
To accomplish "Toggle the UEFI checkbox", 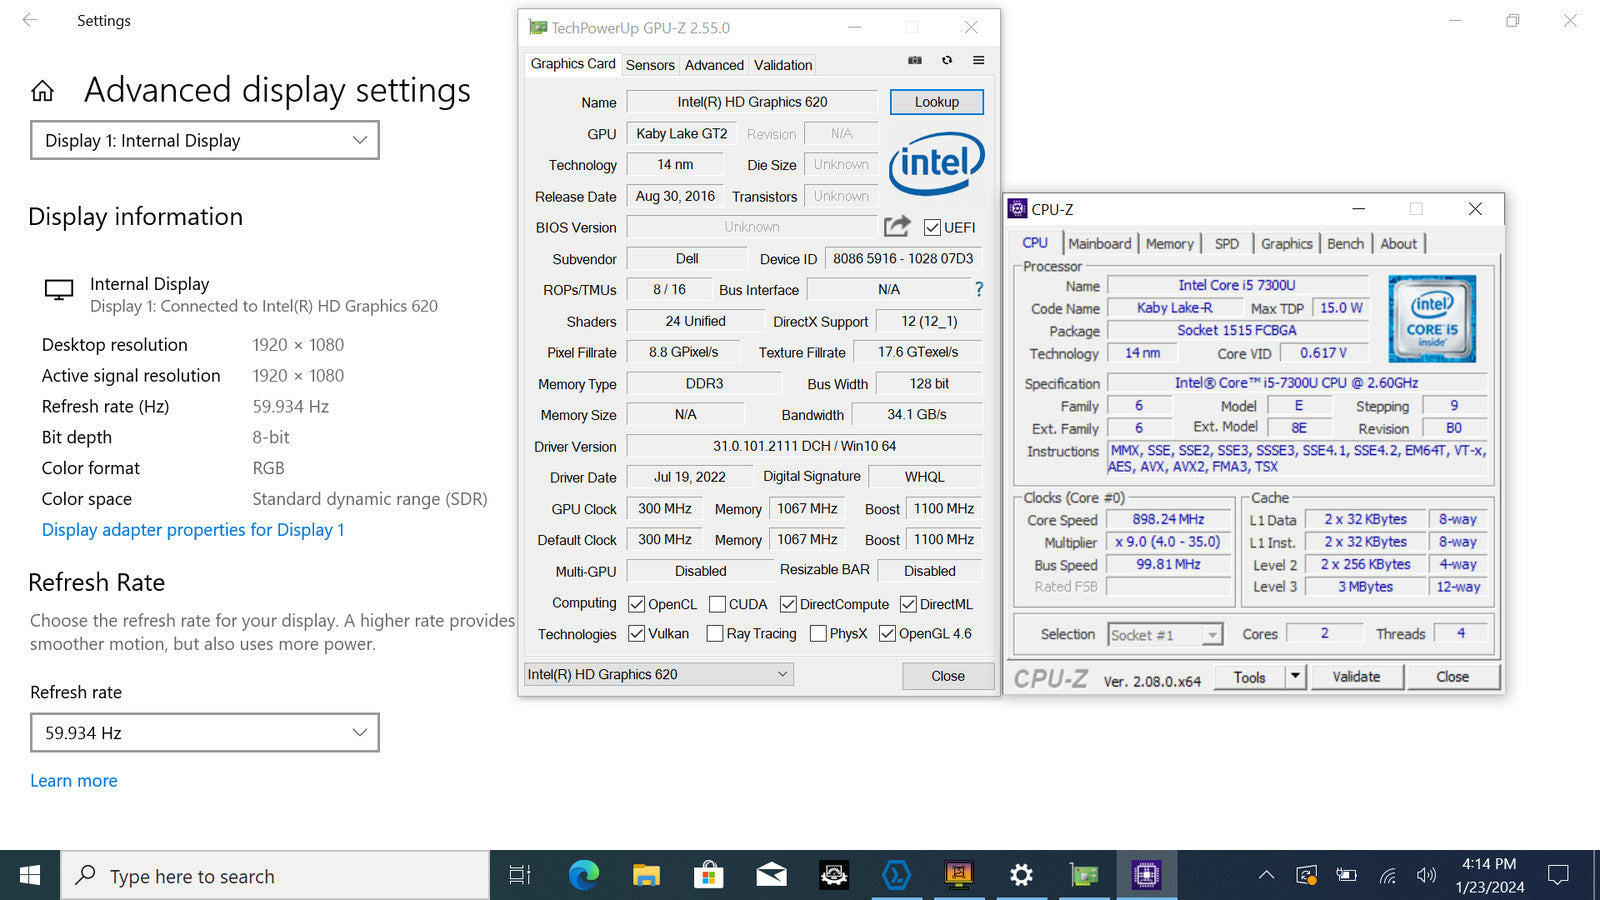I will 932,227.
